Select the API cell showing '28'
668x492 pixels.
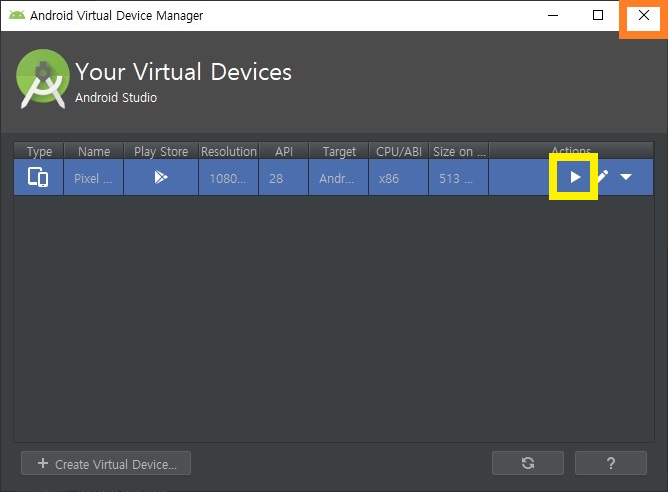coord(283,178)
